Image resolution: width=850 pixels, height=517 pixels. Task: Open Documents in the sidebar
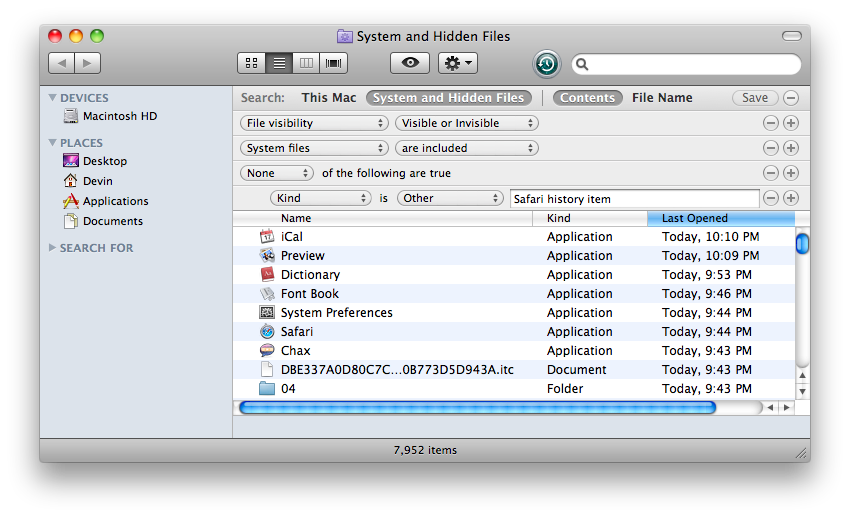[x=103, y=221]
